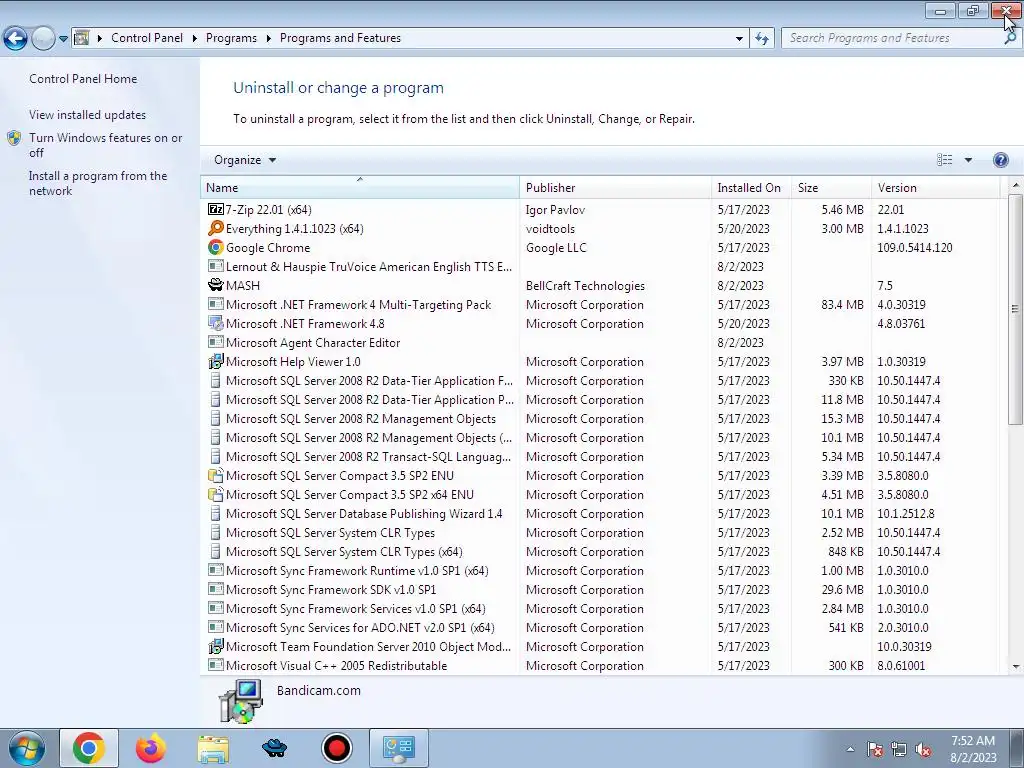Open Firefox from the taskbar
Image resolution: width=1024 pixels, height=768 pixels.
151,748
